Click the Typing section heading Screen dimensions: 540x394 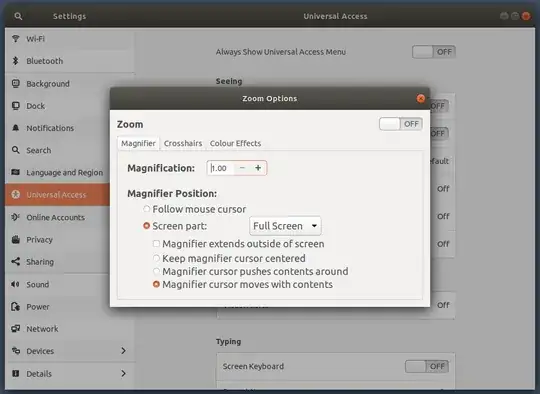(228, 342)
